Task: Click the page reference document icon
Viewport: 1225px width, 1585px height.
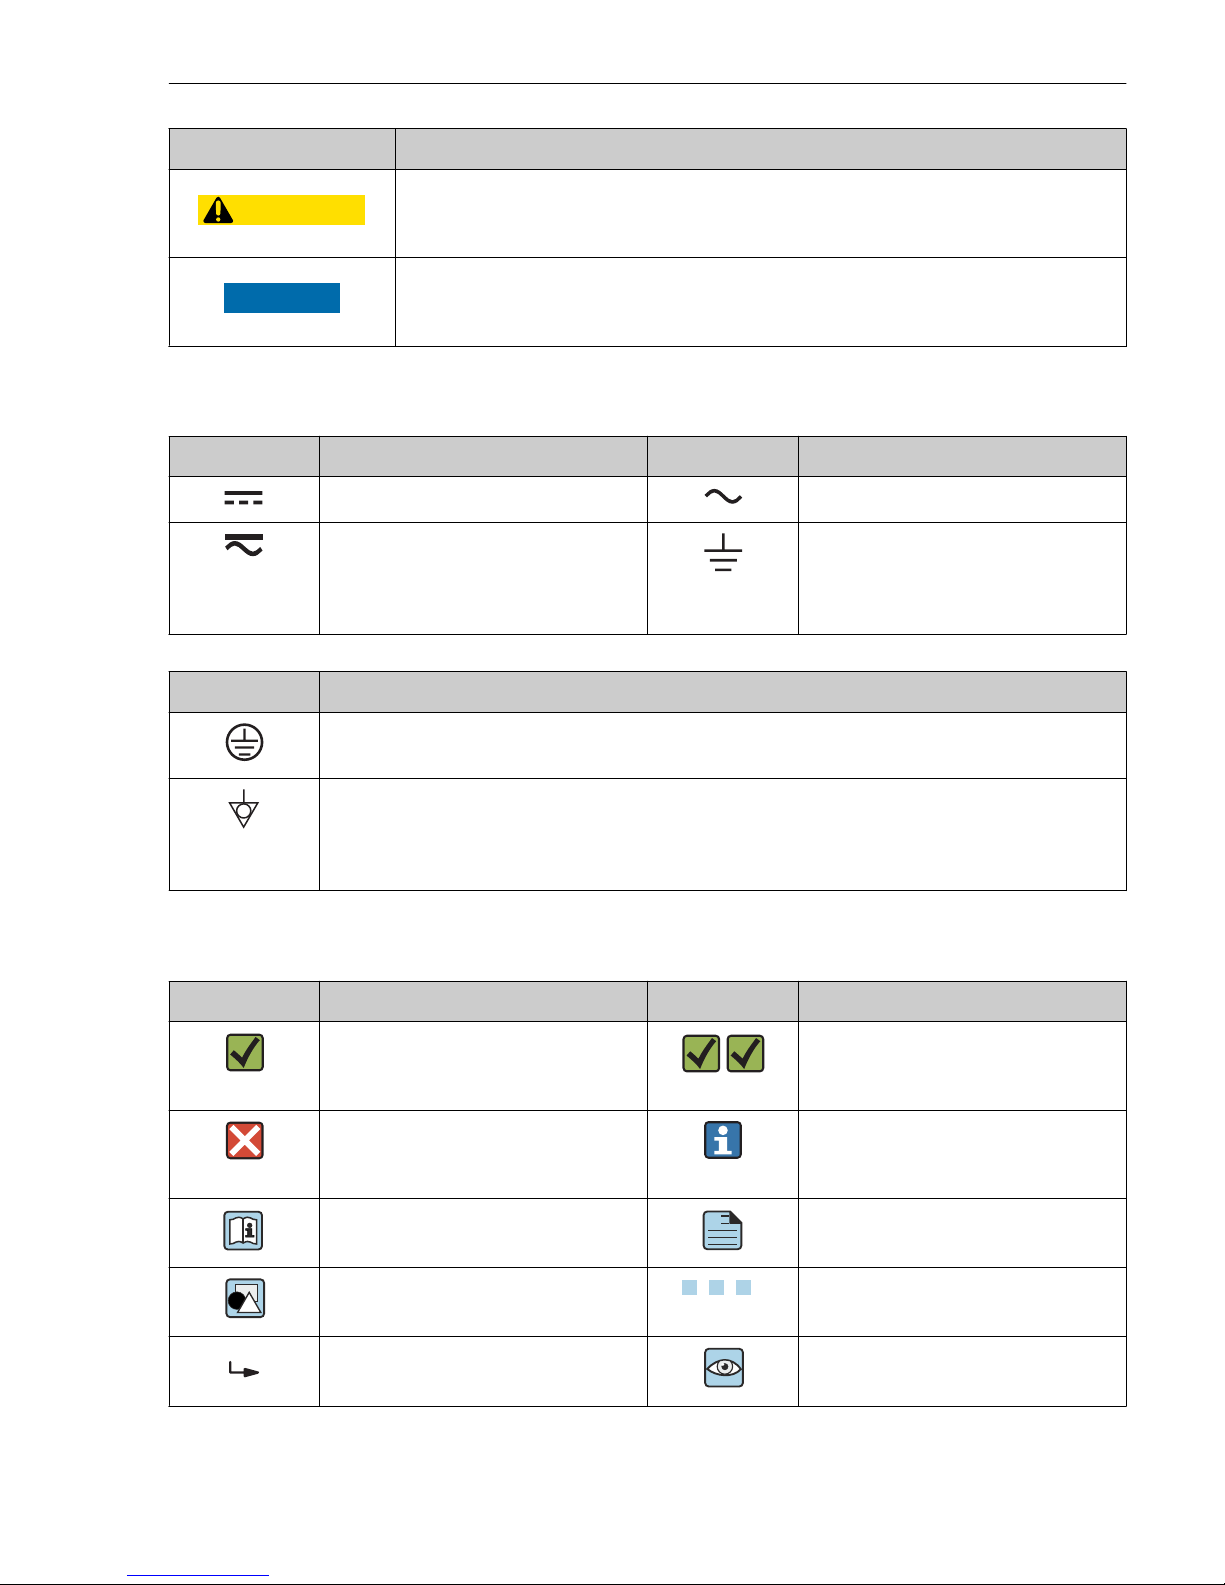Action: [x=723, y=1231]
